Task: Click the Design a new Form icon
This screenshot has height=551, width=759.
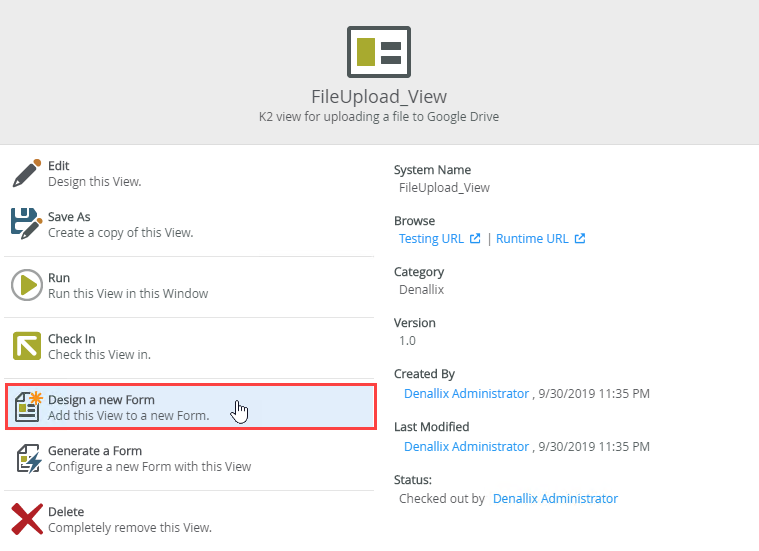Action: [x=28, y=407]
